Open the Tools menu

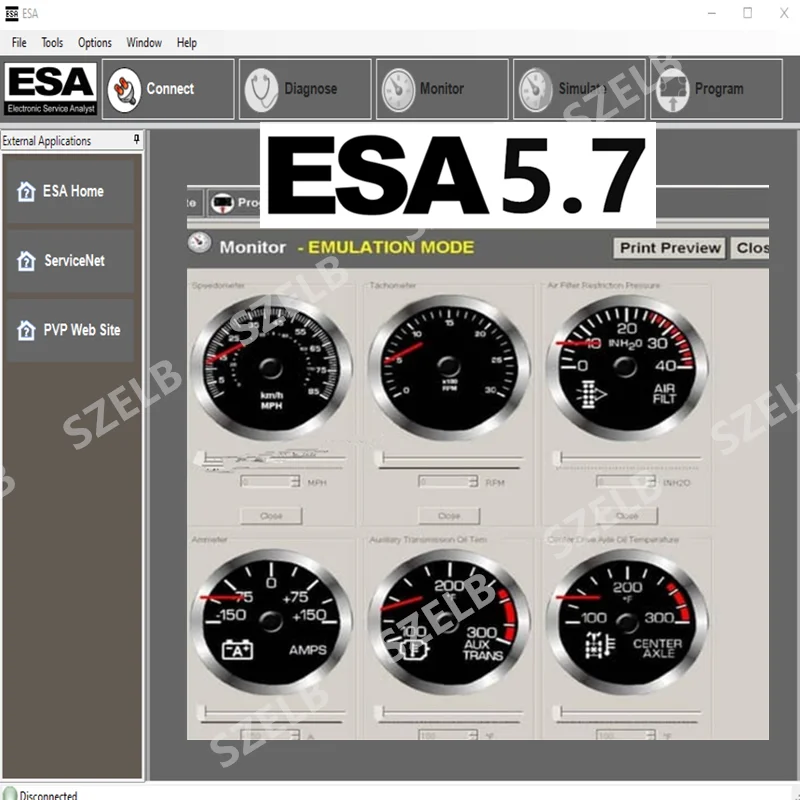[52, 43]
